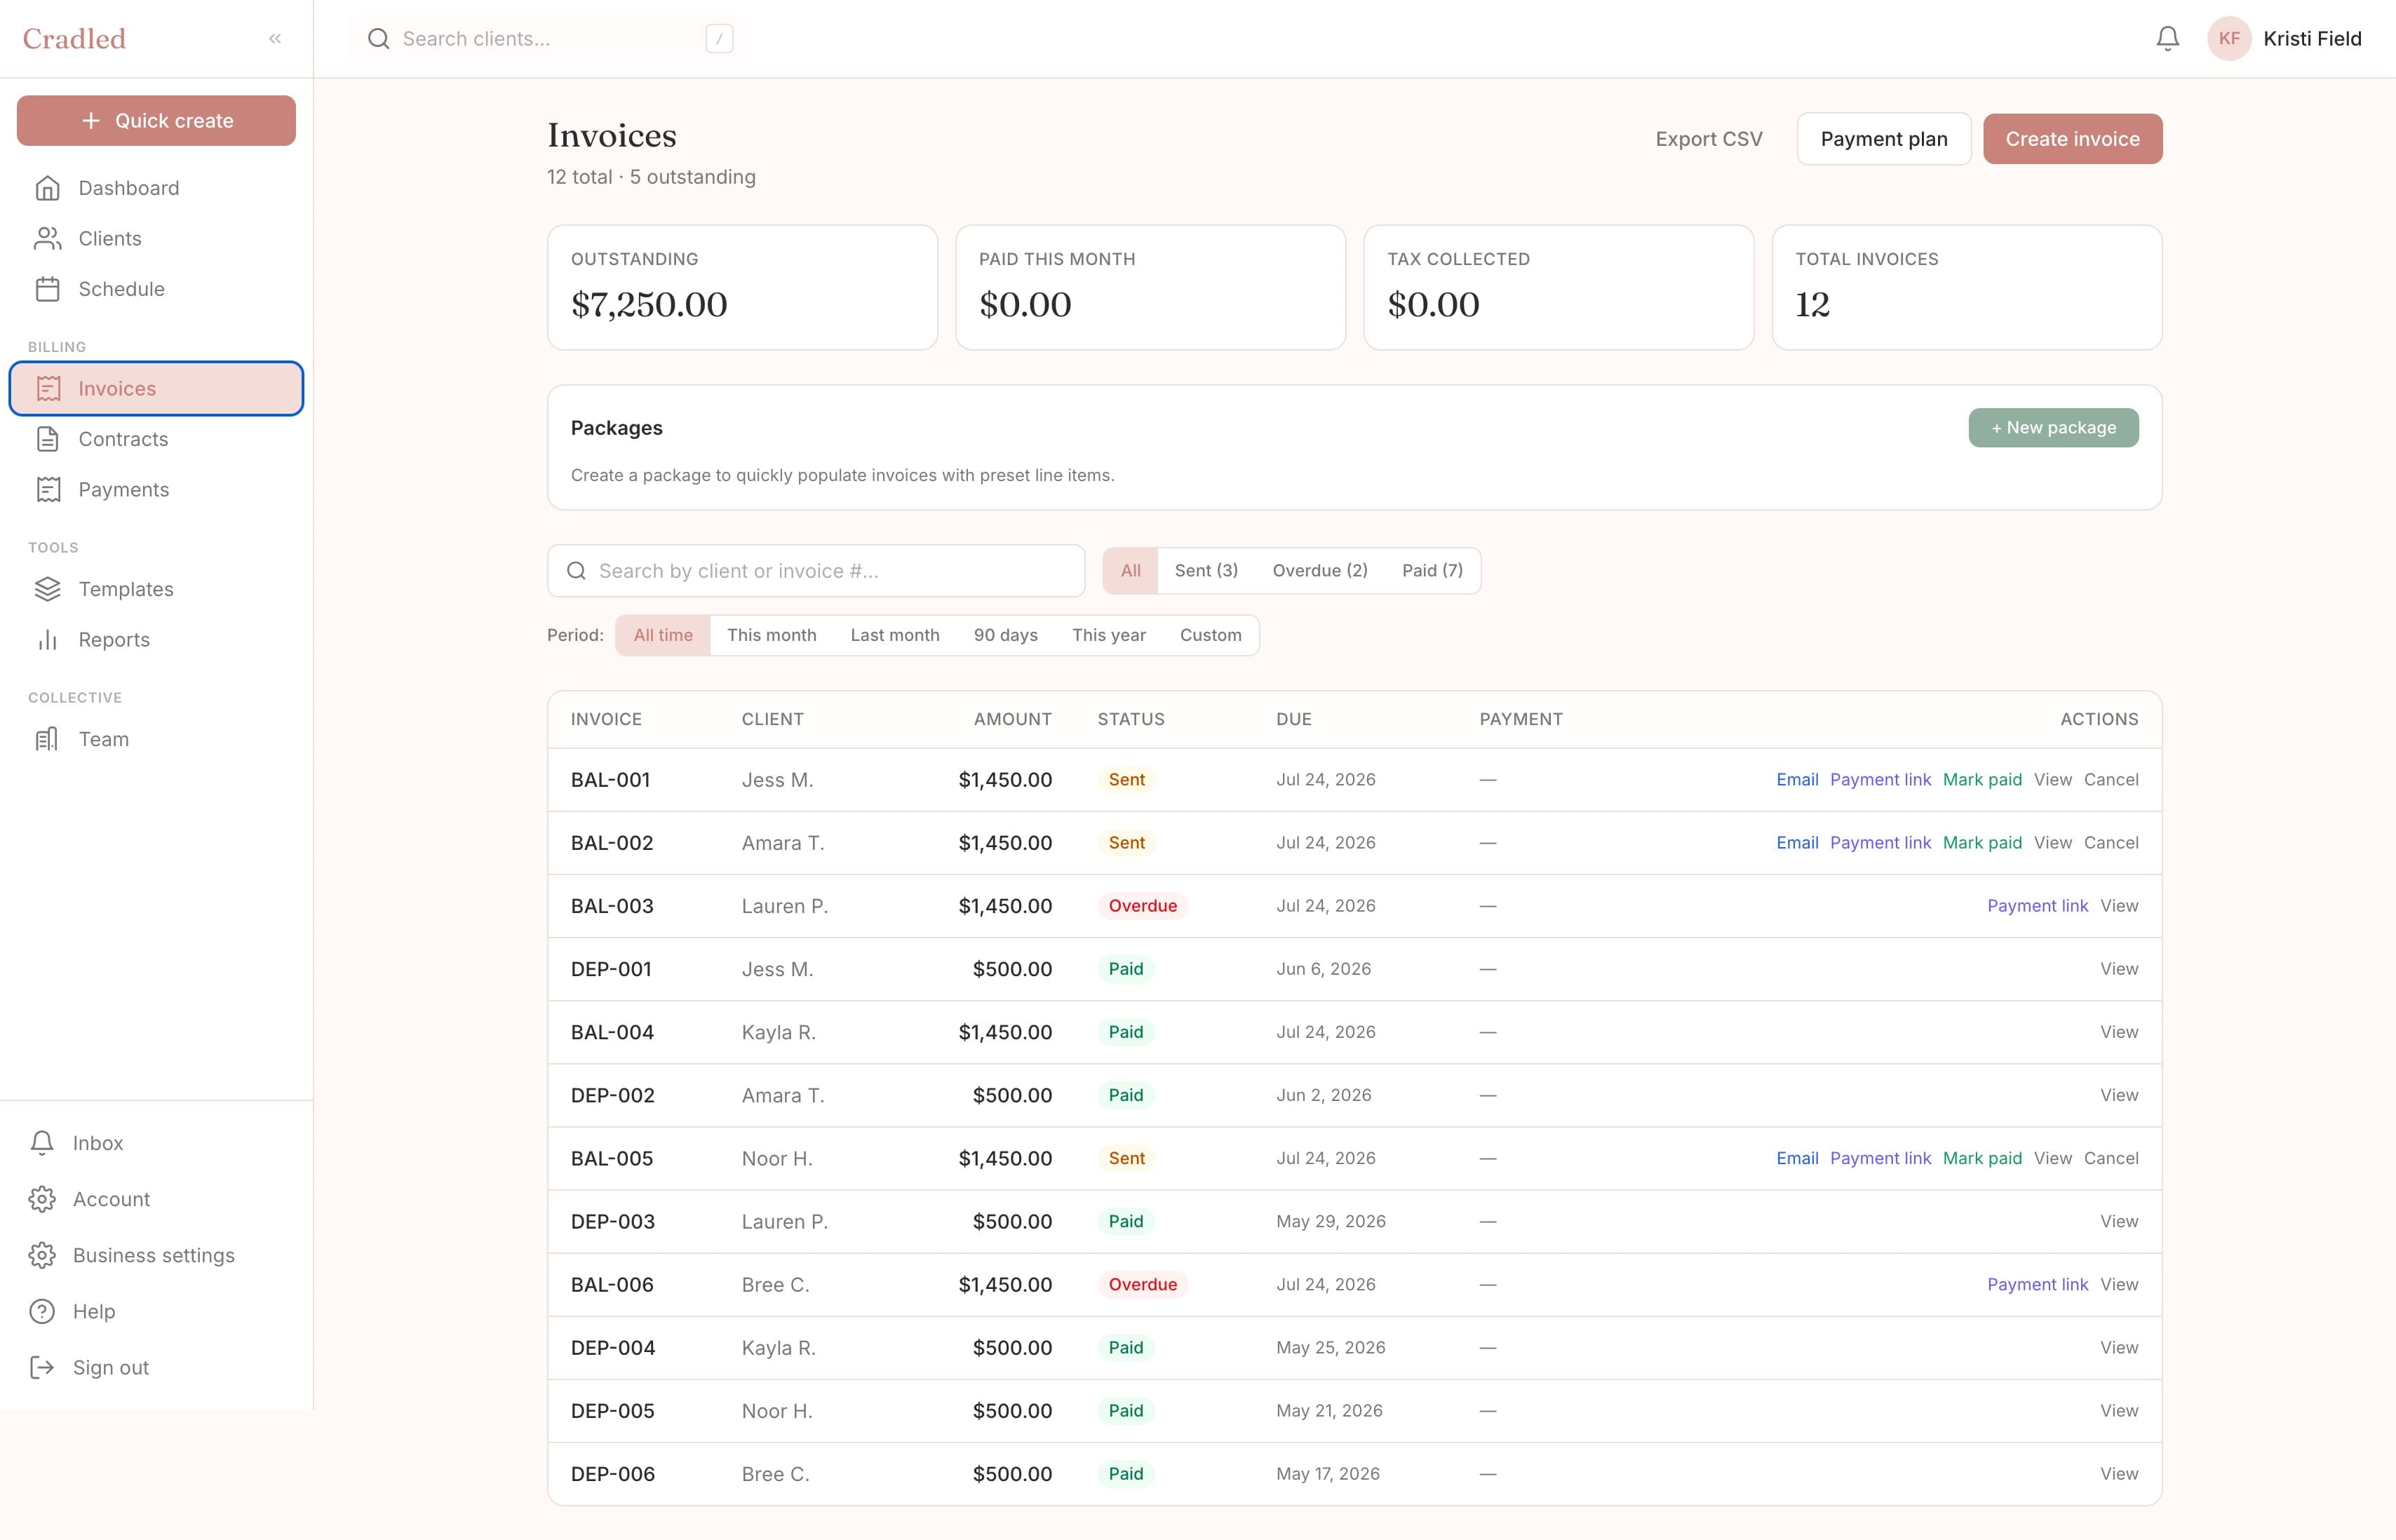Click Kristi Field user name
The height and width of the screenshot is (1540, 2396).
[2312, 39]
